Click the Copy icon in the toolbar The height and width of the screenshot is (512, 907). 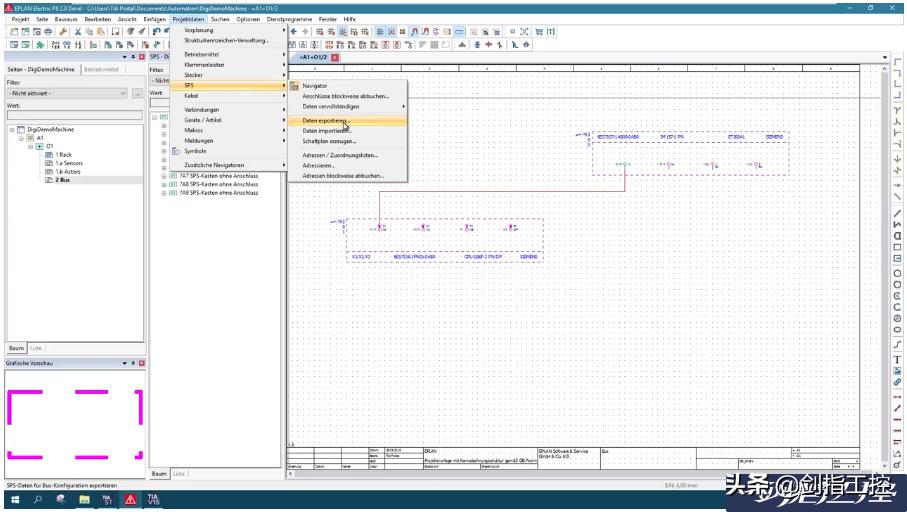click(x=89, y=31)
